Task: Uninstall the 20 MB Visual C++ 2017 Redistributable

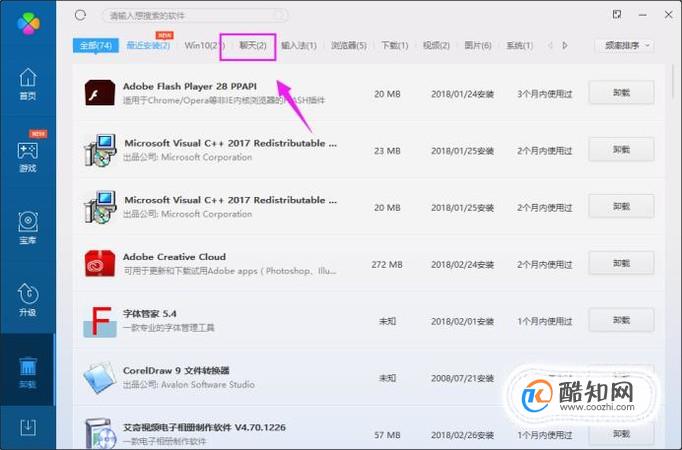Action: pyautogui.click(x=621, y=207)
